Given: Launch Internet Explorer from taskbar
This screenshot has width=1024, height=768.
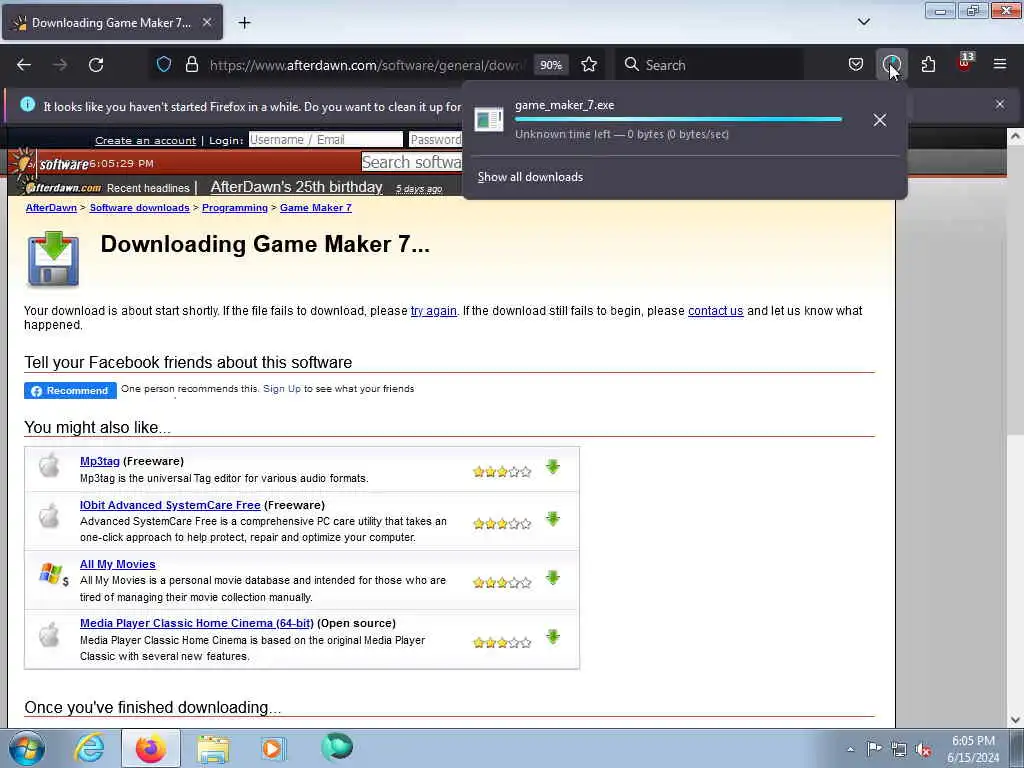Looking at the screenshot, I should pos(89,748).
